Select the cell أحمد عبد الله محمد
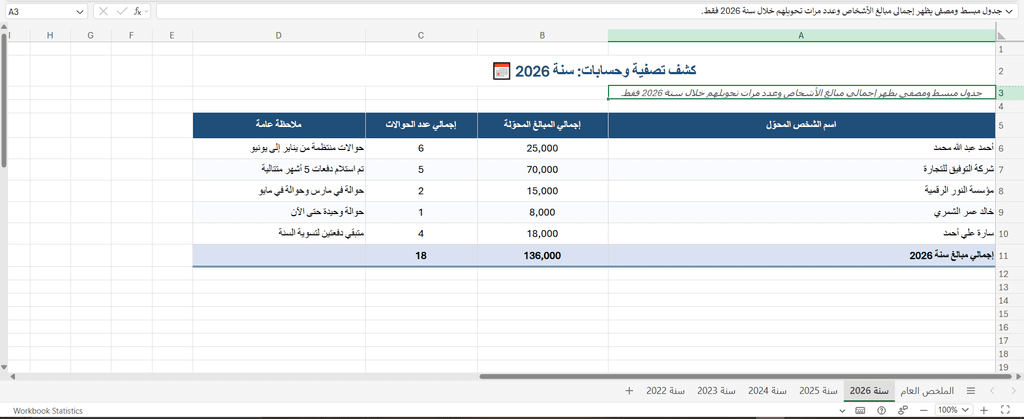1024x419 pixels. 801,149
